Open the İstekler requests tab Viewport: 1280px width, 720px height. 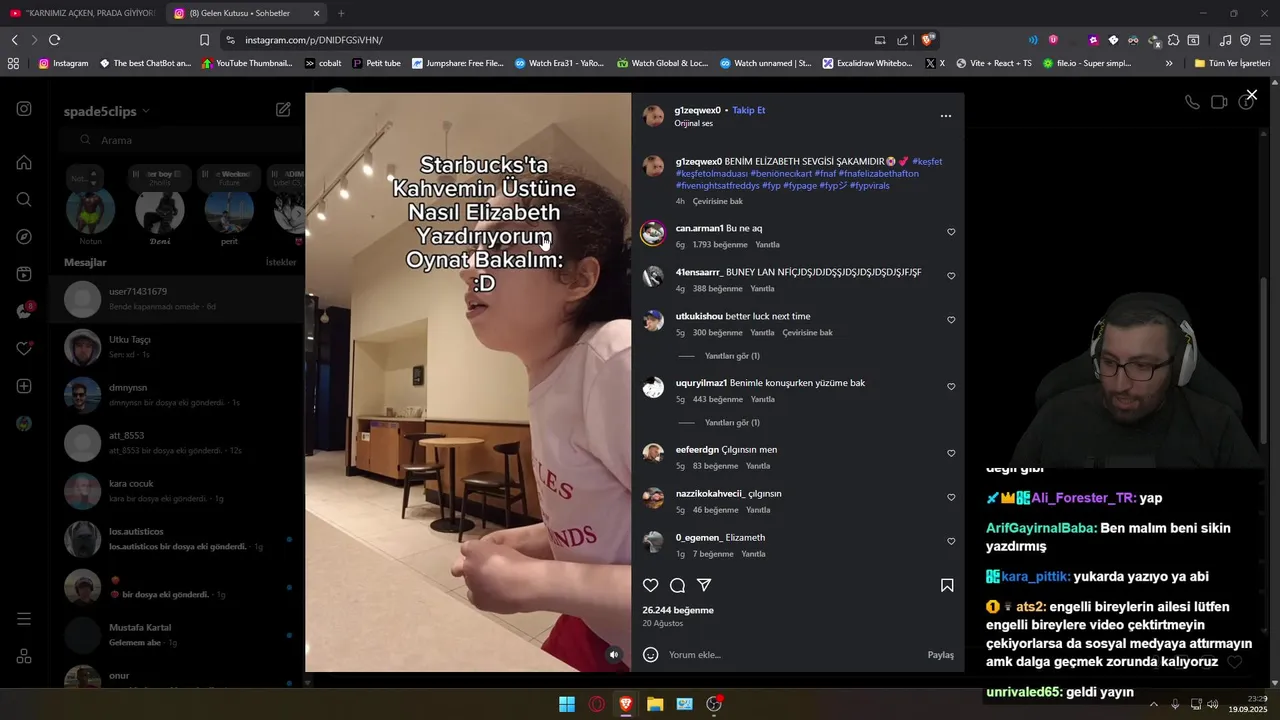281,262
